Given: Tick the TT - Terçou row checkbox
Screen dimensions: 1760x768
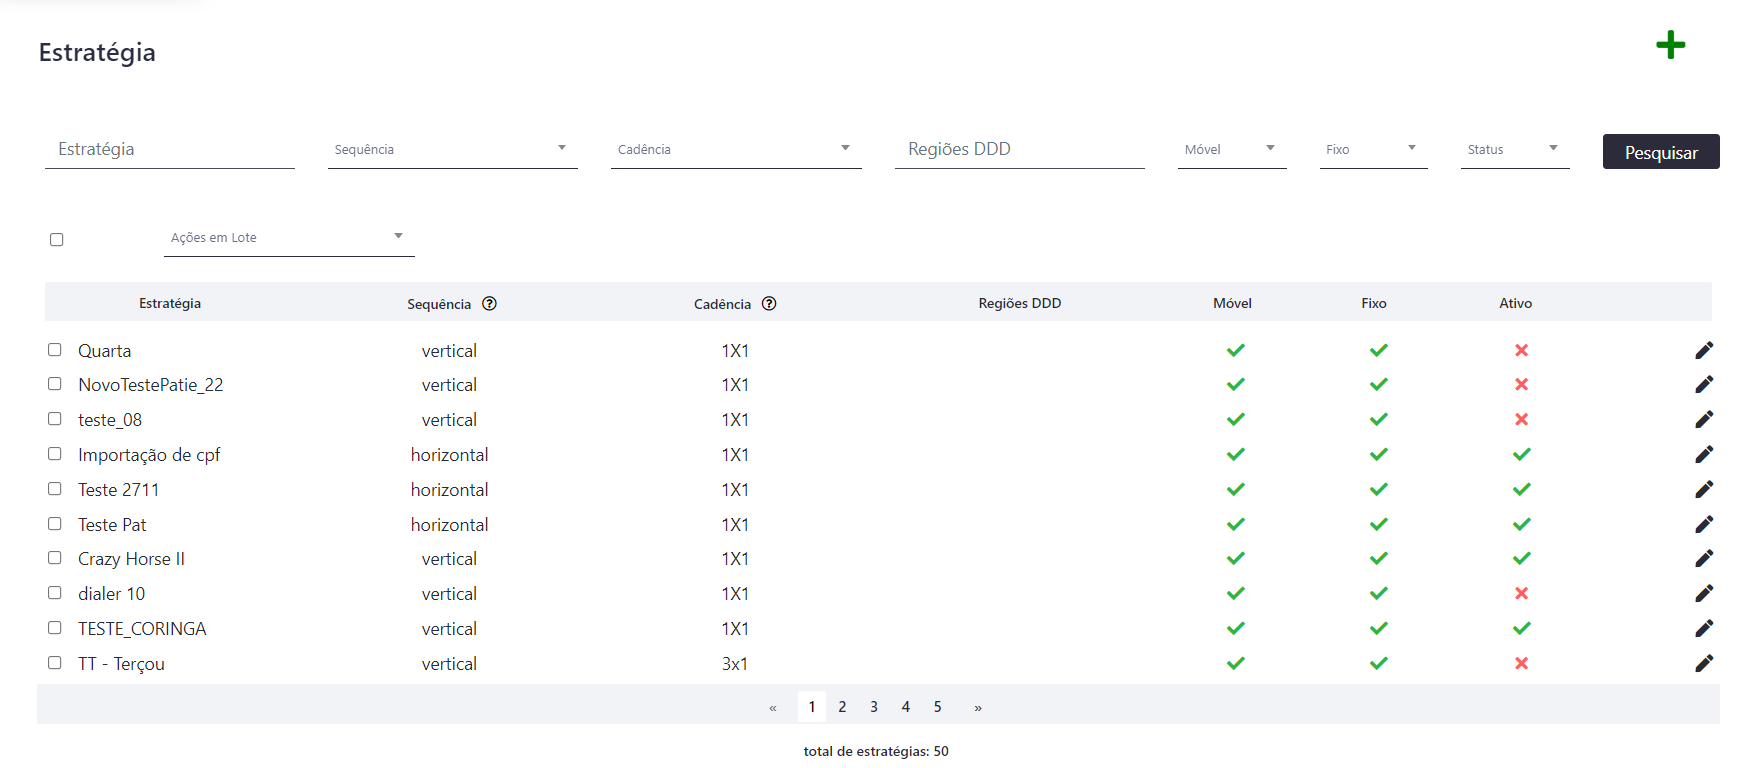Looking at the screenshot, I should coord(55,662).
